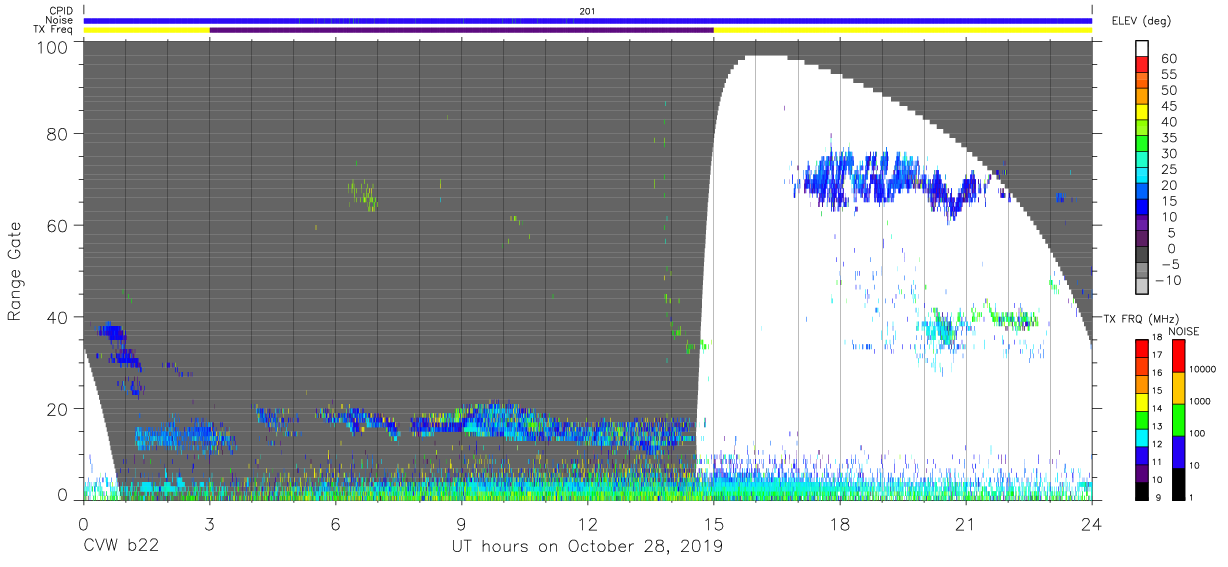Click the 3 tick label on UT hours axis

(209, 523)
